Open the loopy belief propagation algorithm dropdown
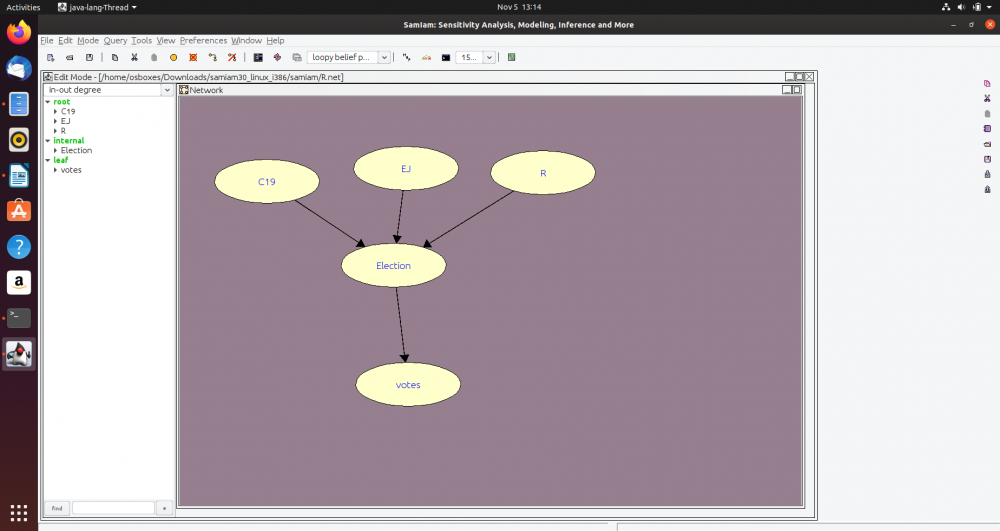This screenshot has width=1000, height=531. tap(384, 58)
